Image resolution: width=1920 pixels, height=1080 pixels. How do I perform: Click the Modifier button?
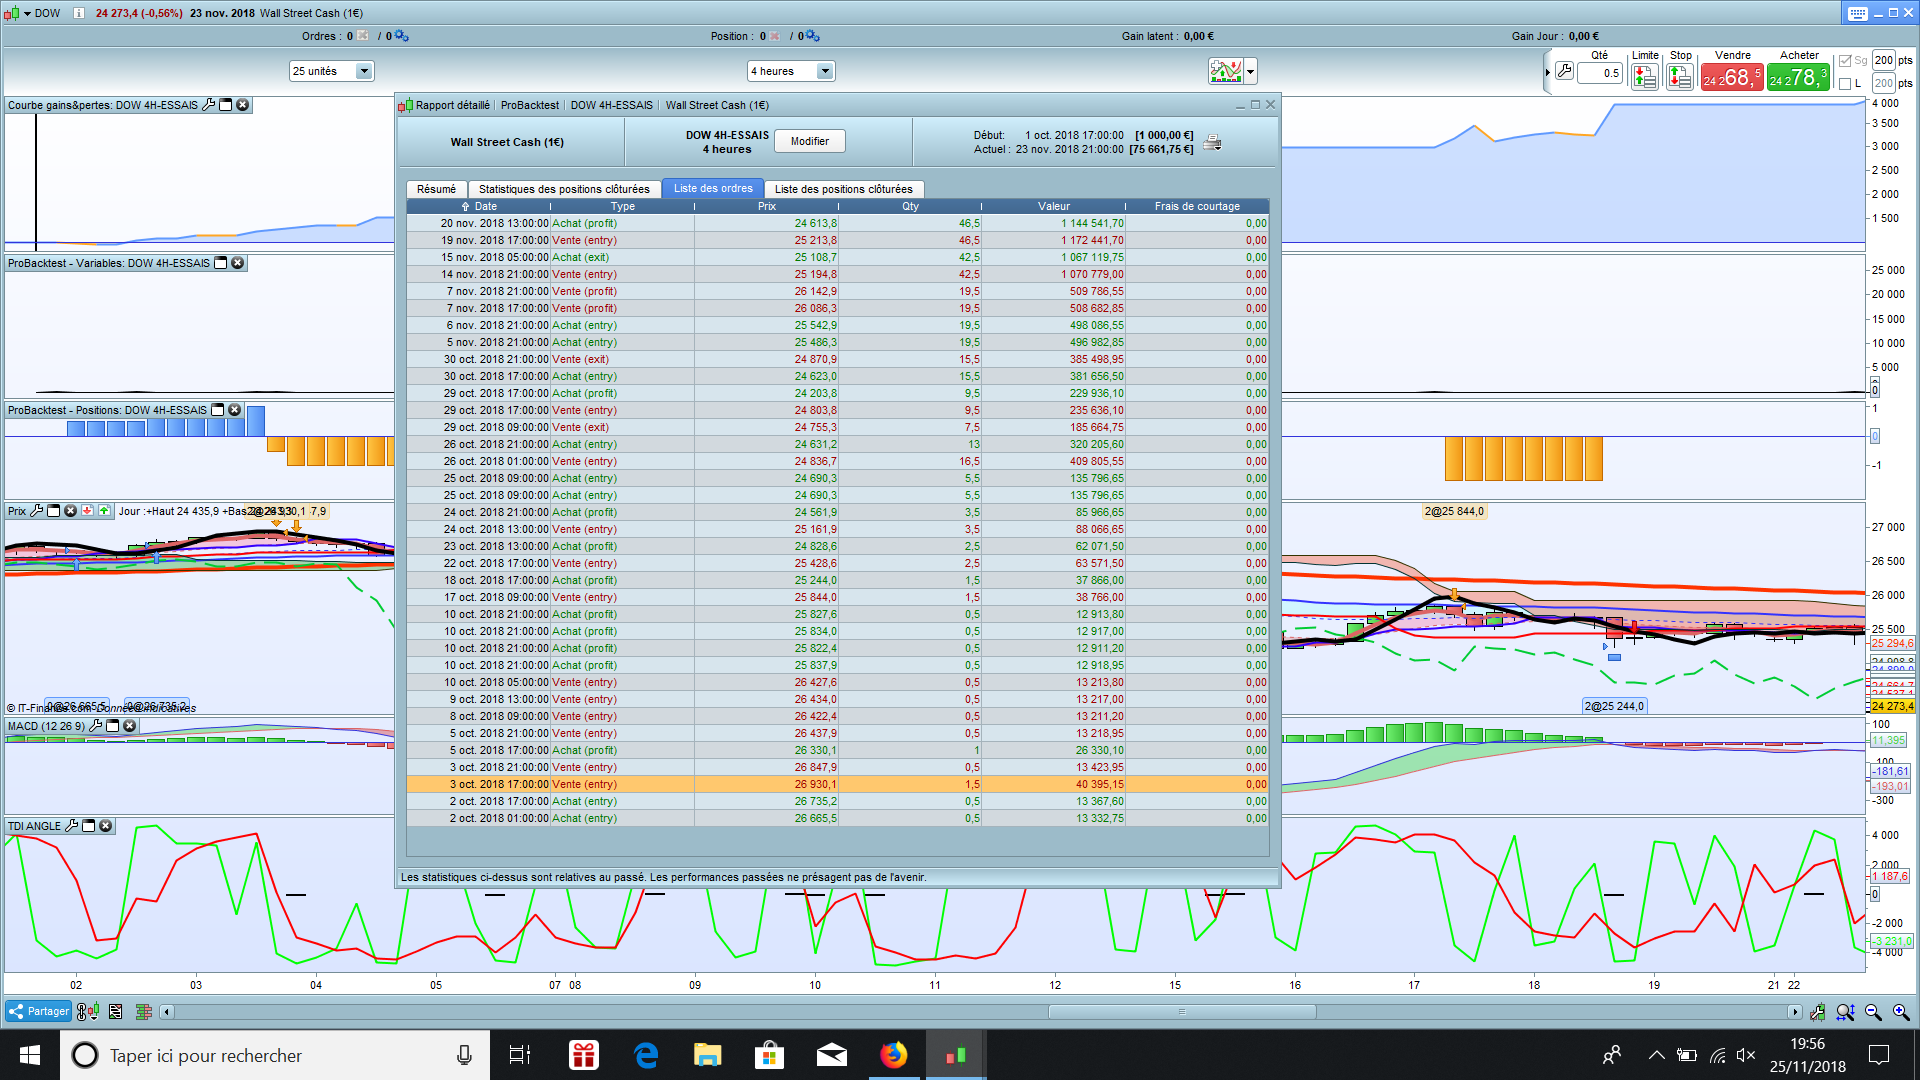[x=809, y=142]
